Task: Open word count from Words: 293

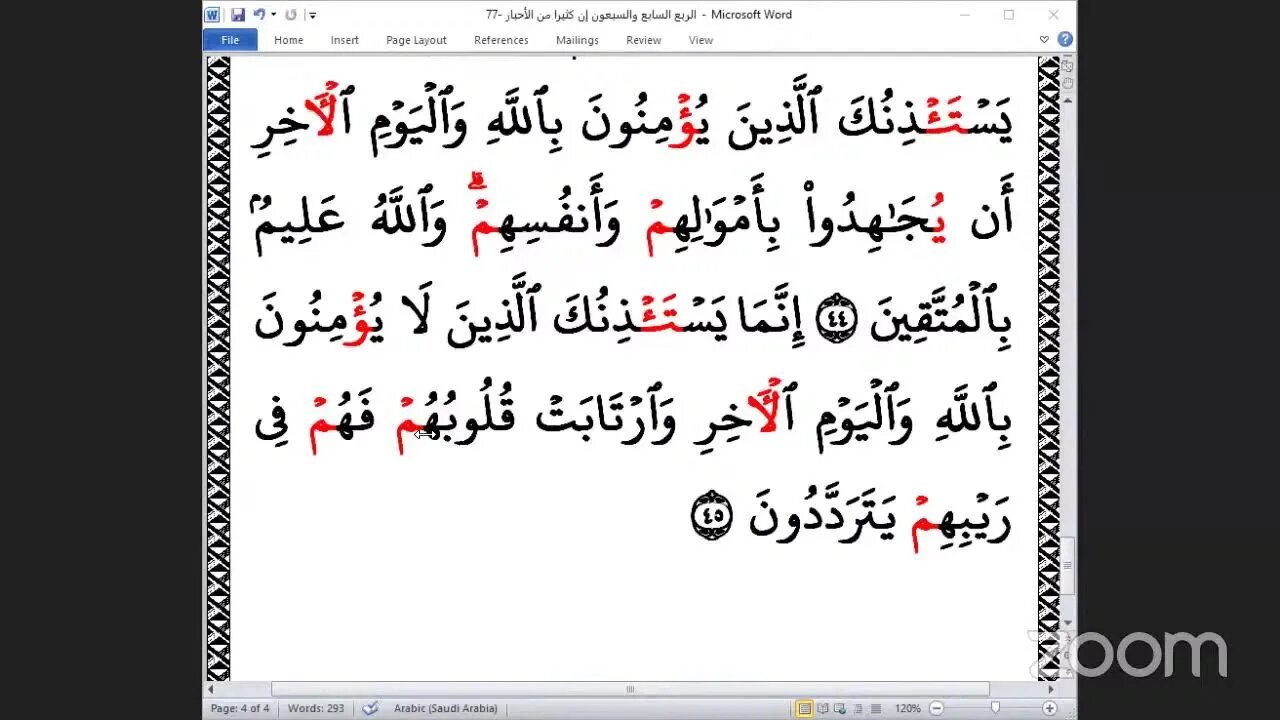Action: point(316,708)
